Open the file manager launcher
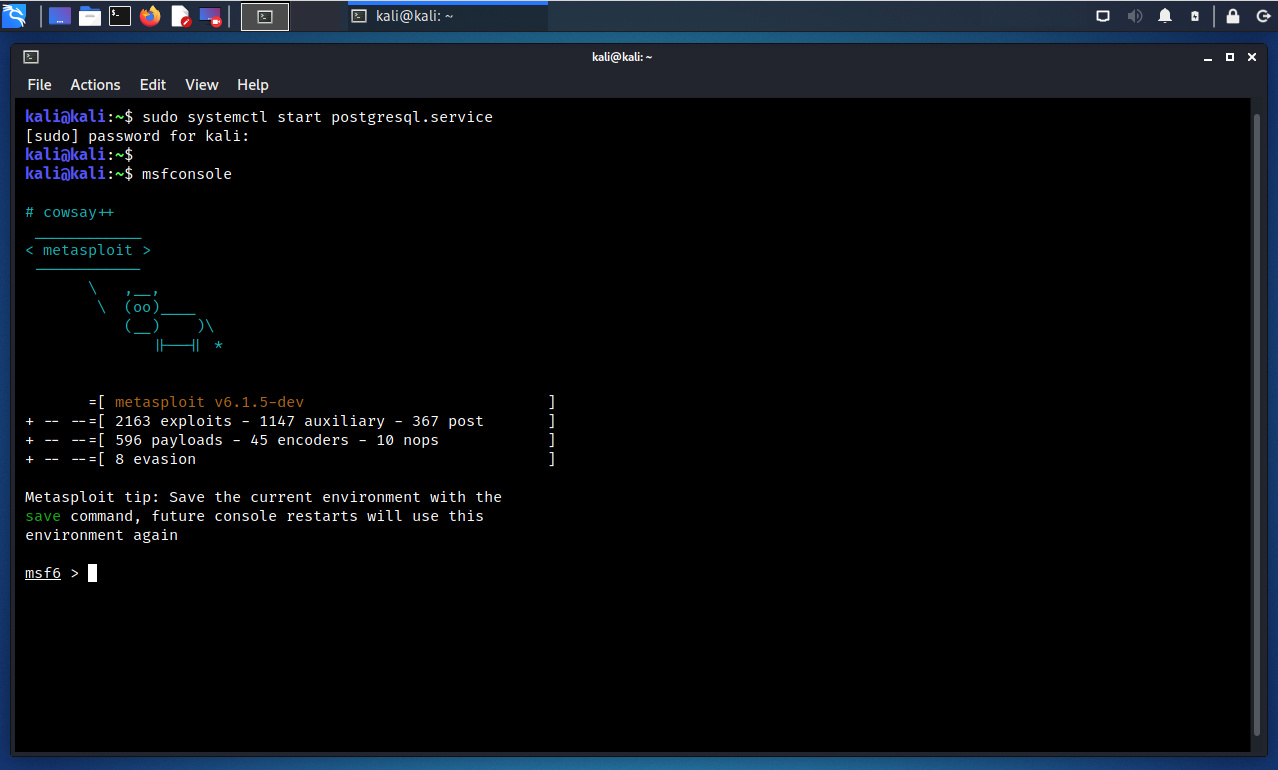 [x=90, y=16]
